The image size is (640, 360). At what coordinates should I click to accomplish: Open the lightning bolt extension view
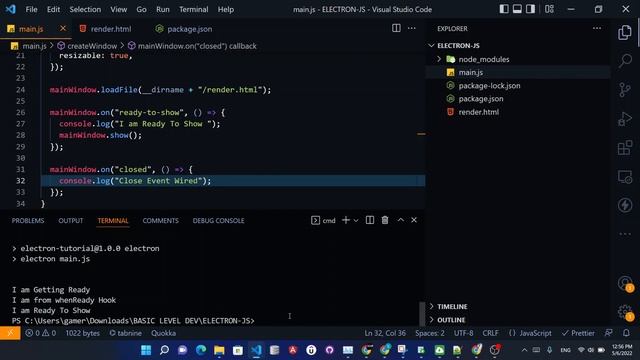624,205
